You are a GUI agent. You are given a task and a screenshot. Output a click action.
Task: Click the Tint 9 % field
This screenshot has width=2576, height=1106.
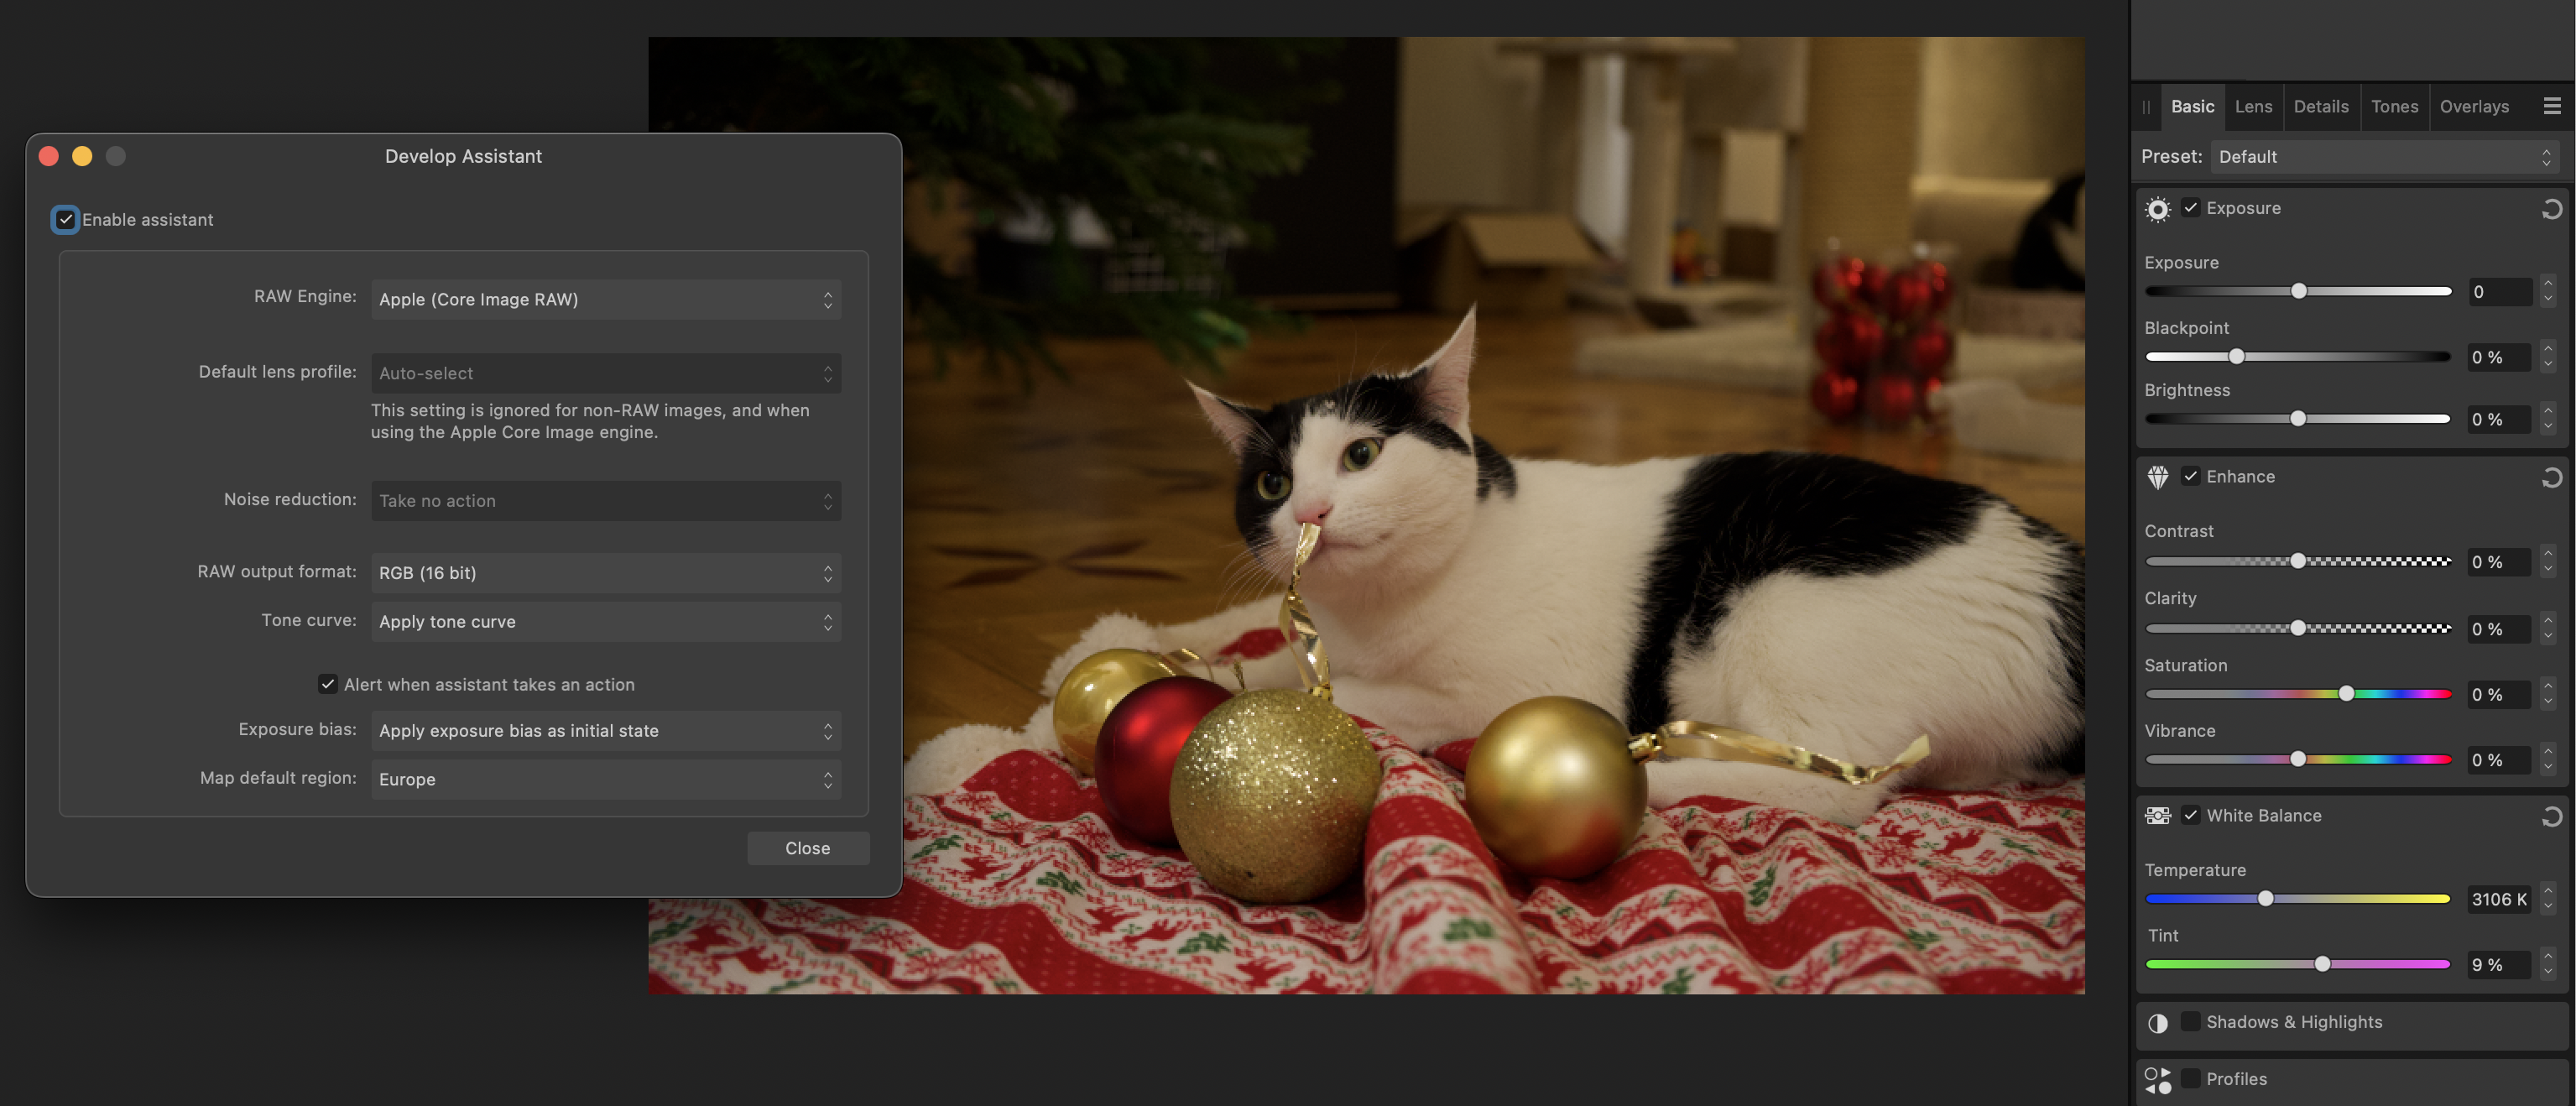(2500, 965)
